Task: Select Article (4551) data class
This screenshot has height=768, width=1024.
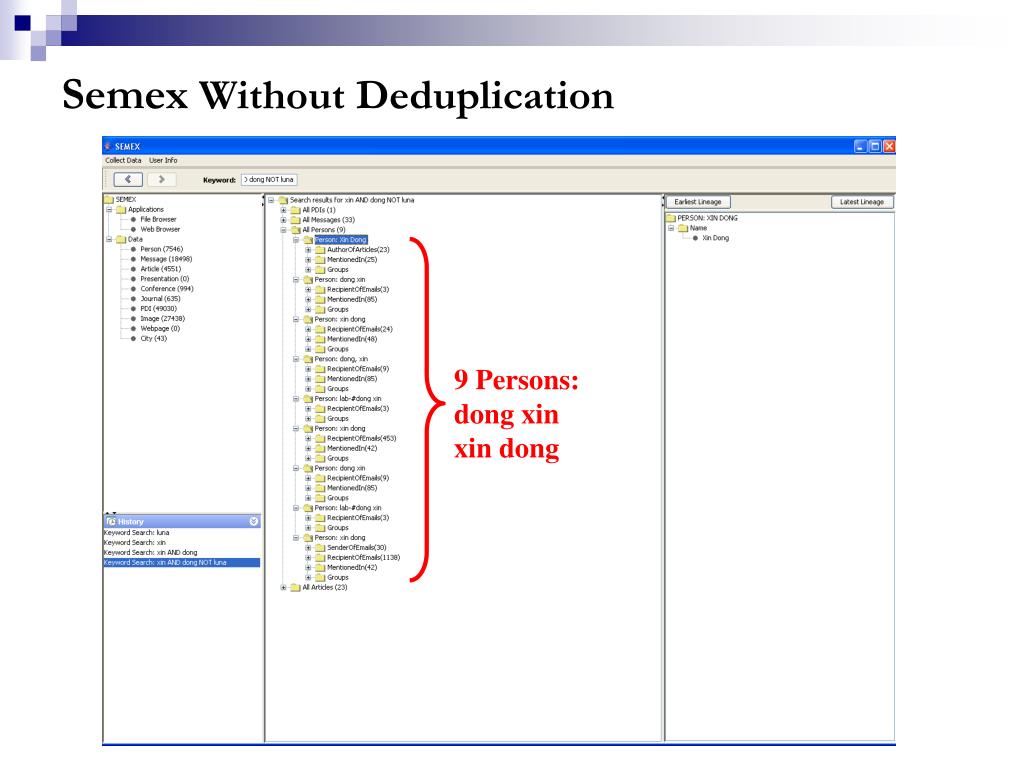Action: coord(161,269)
